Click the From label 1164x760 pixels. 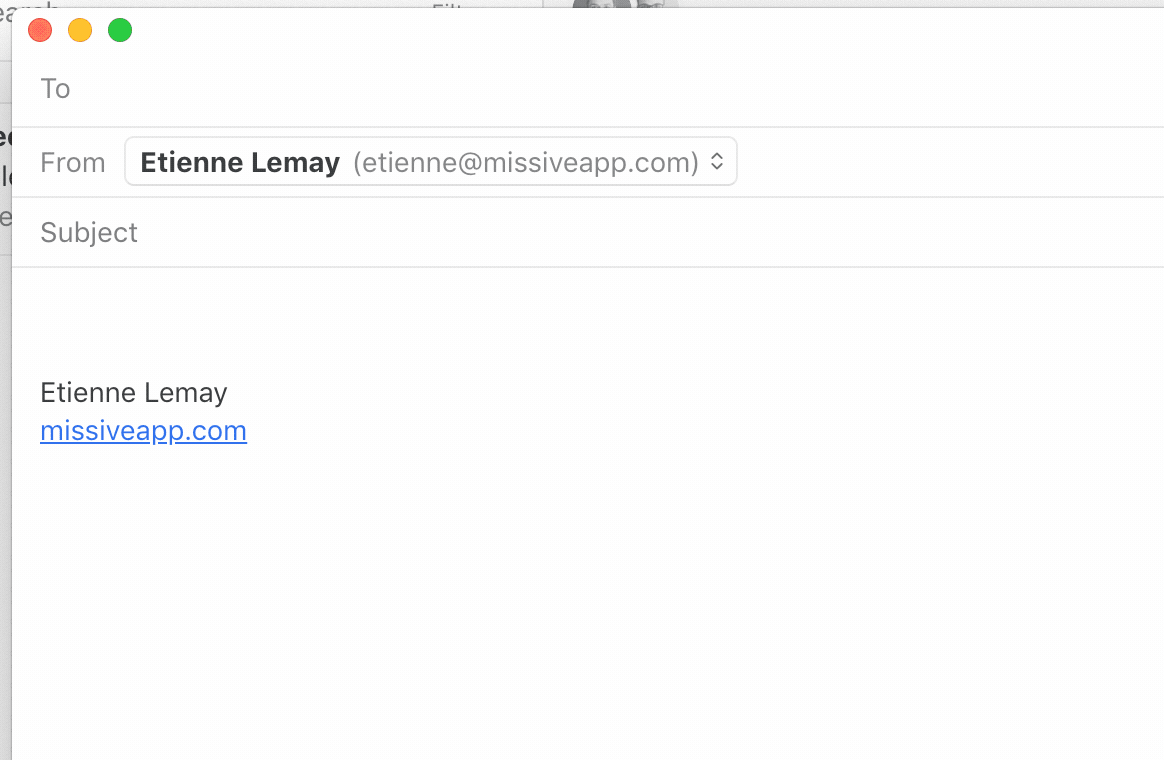click(x=73, y=163)
